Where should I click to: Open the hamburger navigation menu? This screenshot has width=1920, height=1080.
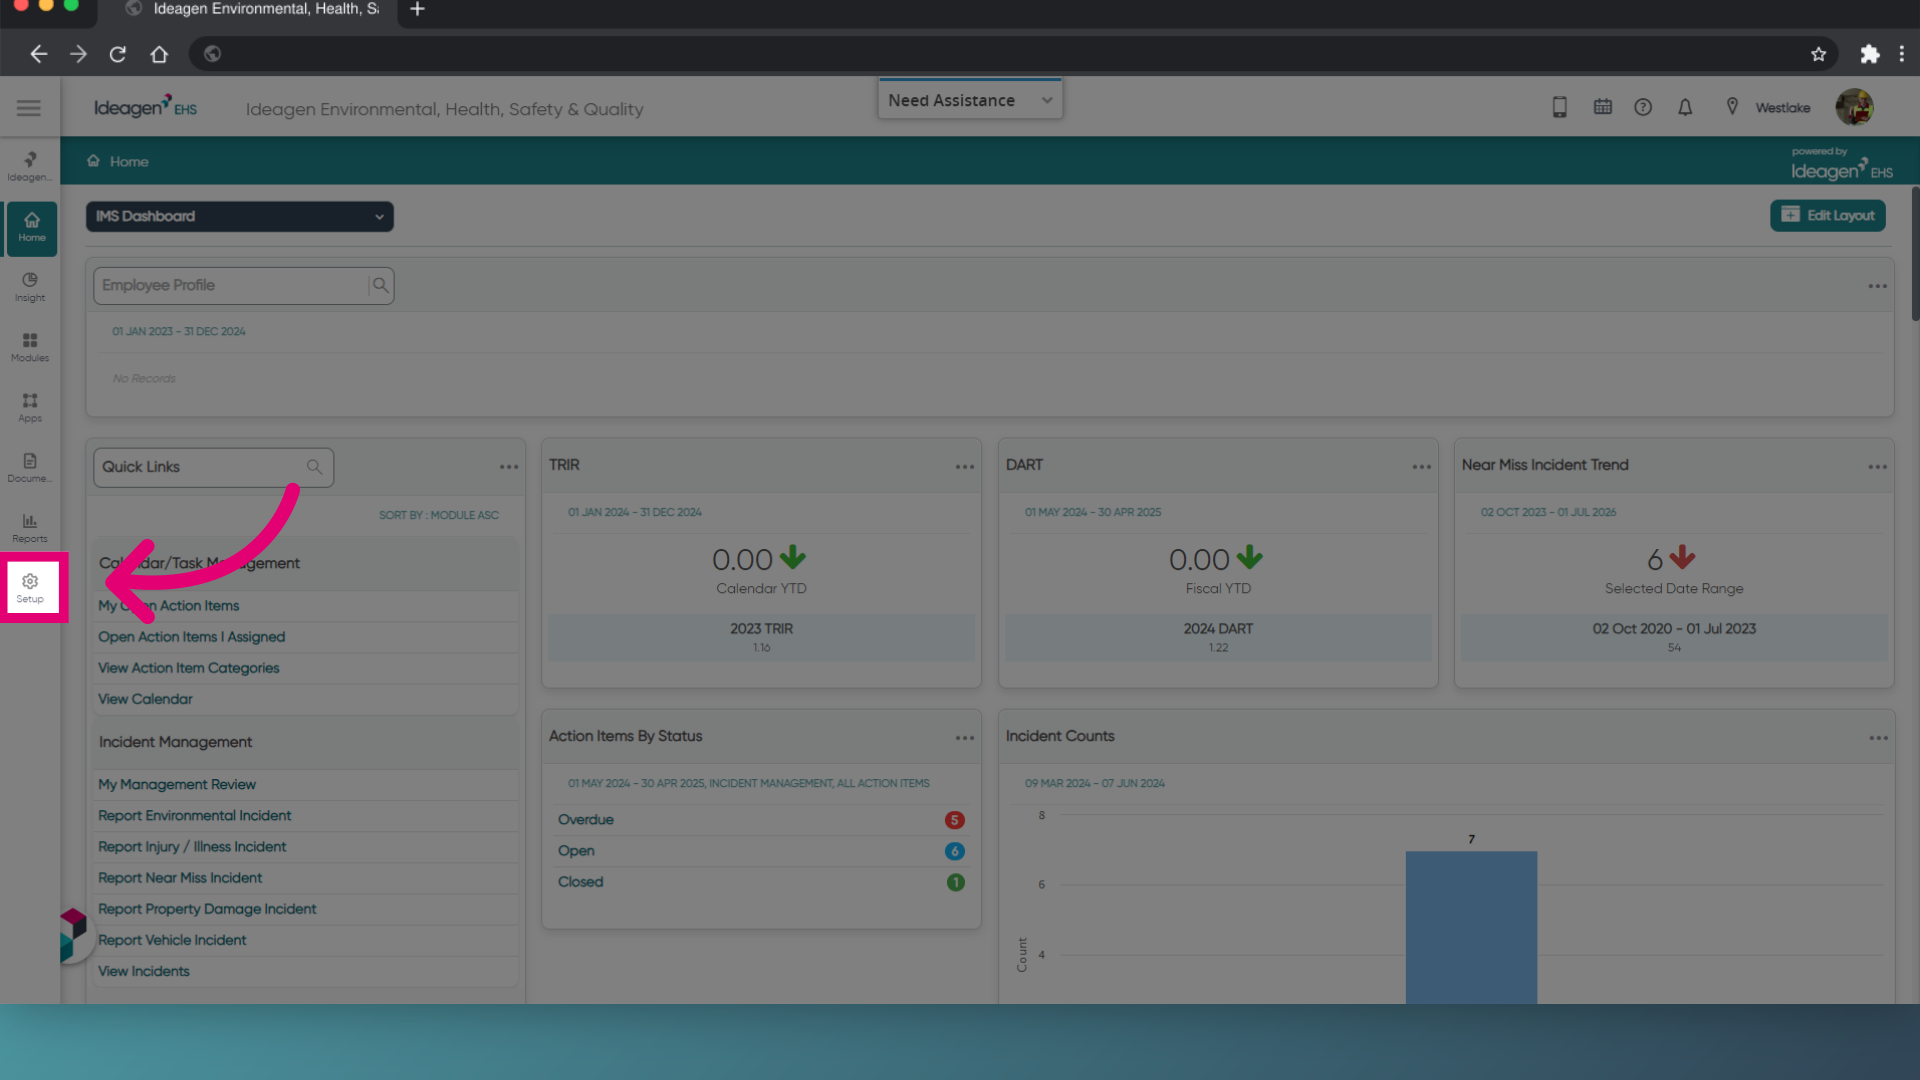click(x=29, y=108)
